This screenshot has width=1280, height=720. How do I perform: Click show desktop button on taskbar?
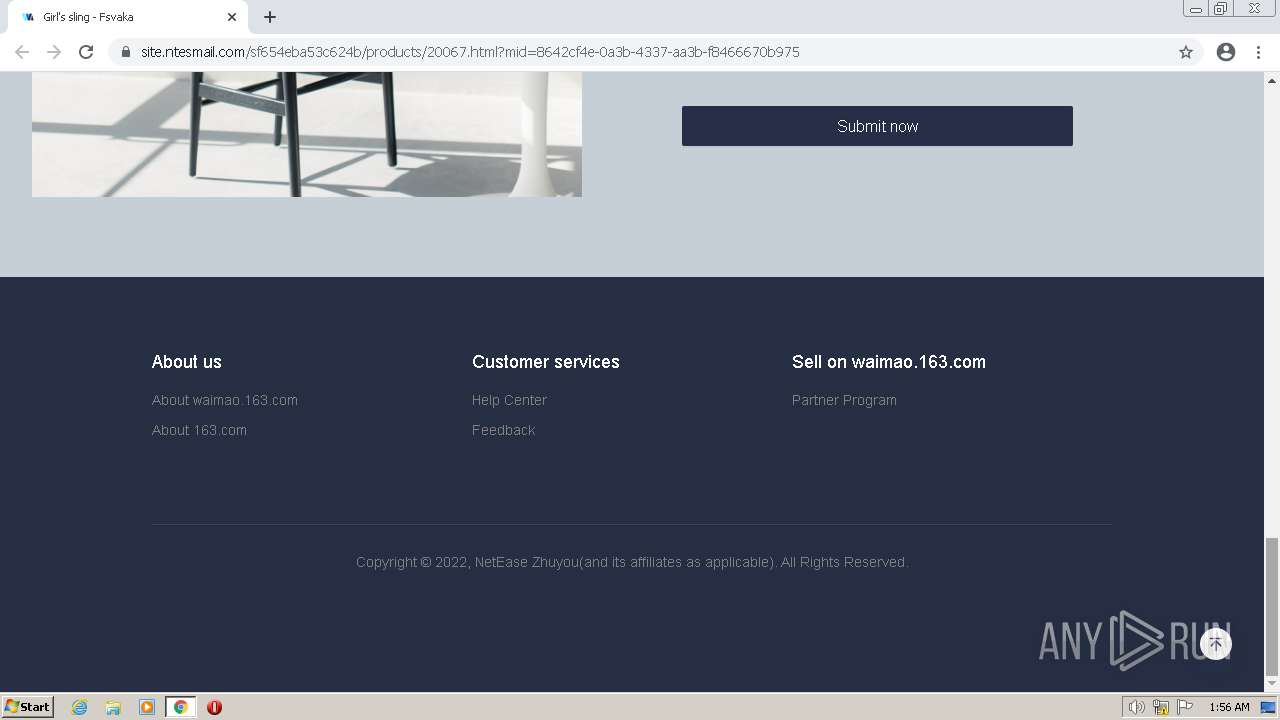coord(1268,707)
